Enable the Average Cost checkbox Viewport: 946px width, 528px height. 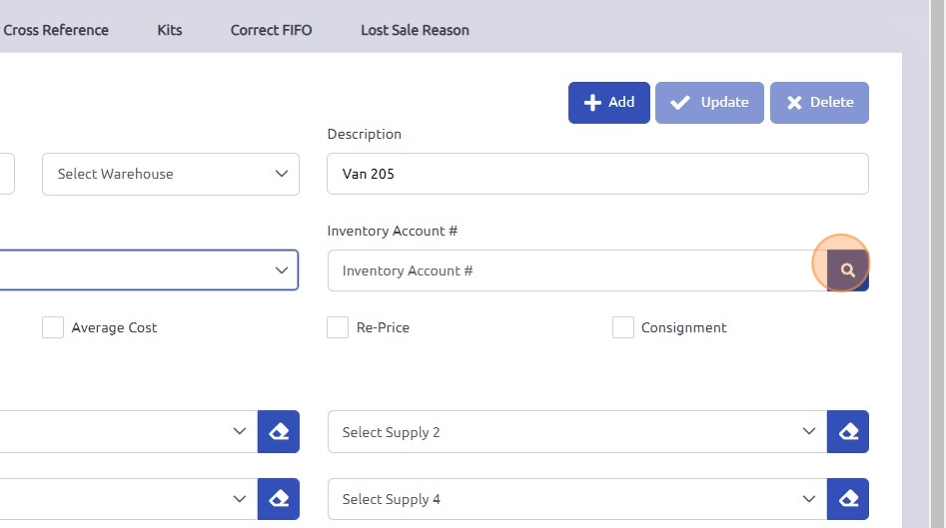53,327
